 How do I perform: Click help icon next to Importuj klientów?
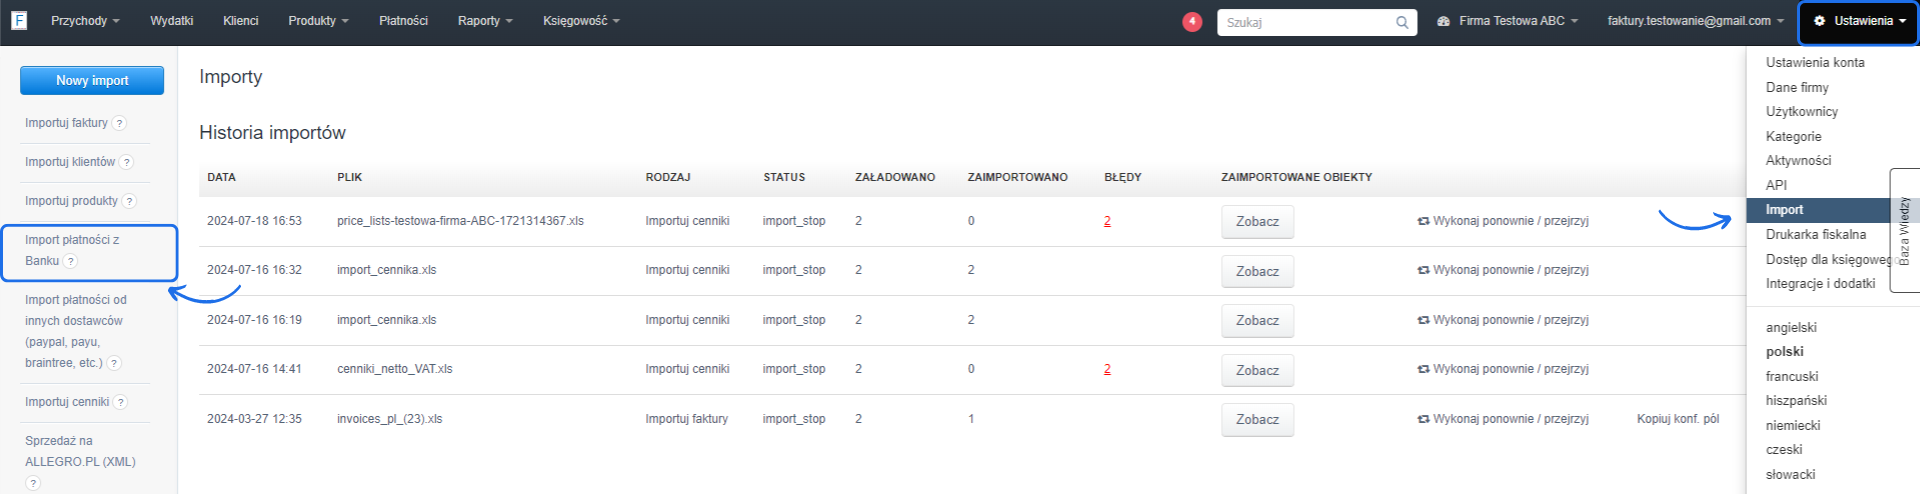tap(127, 162)
